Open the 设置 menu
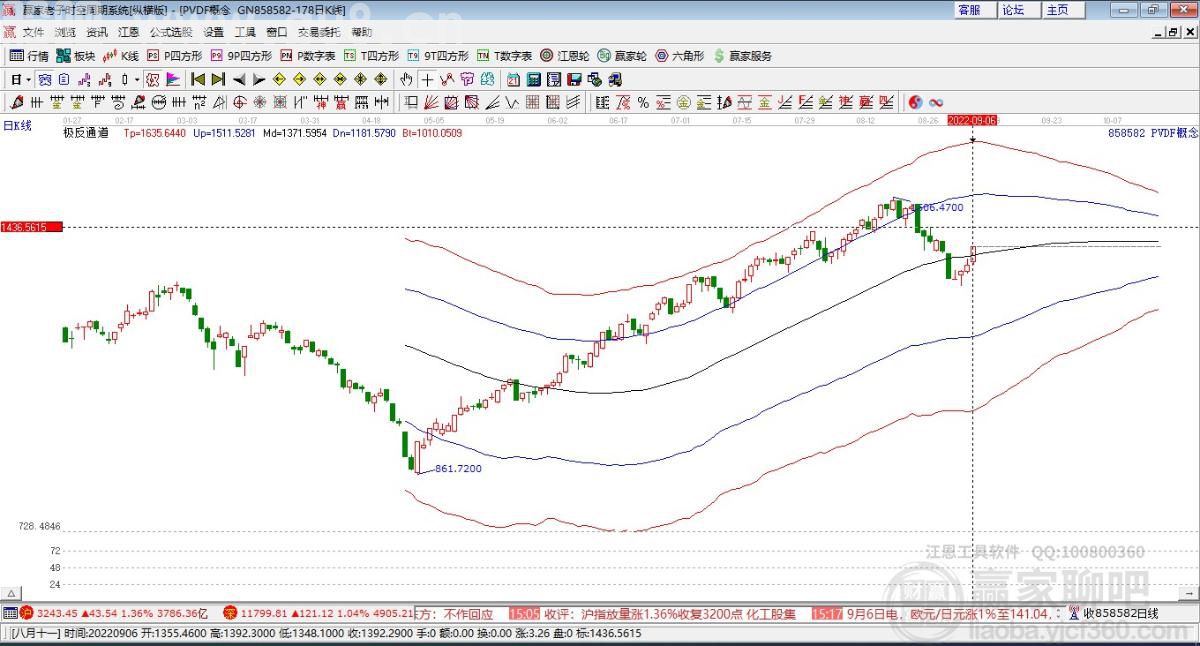 [x=214, y=32]
